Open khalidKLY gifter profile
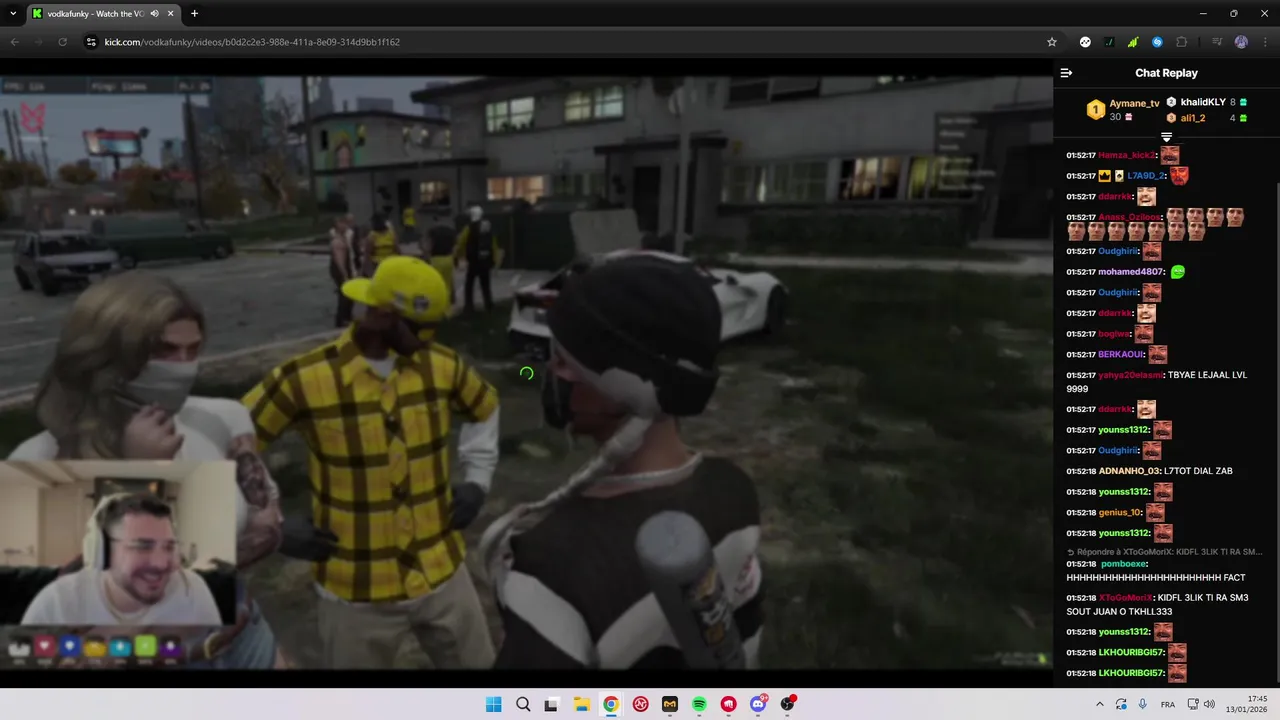The image size is (1280, 720). (x=1202, y=102)
